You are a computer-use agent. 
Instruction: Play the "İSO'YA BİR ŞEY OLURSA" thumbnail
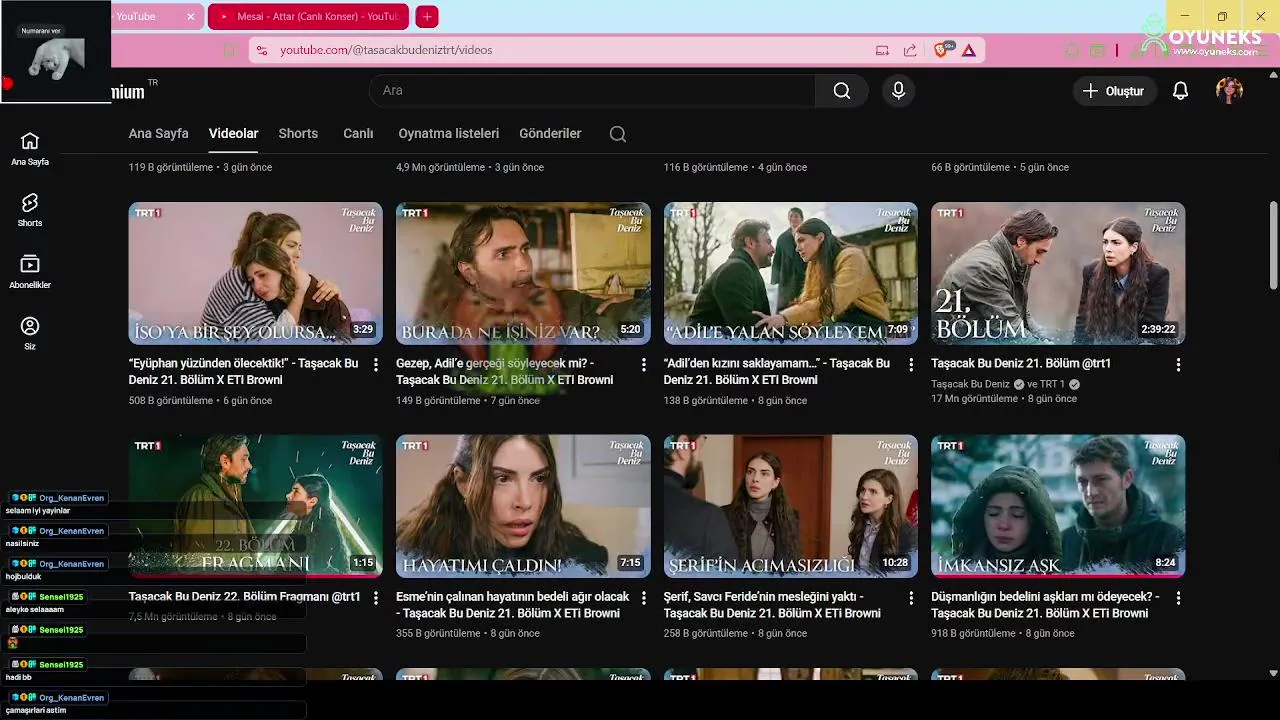tap(255, 273)
